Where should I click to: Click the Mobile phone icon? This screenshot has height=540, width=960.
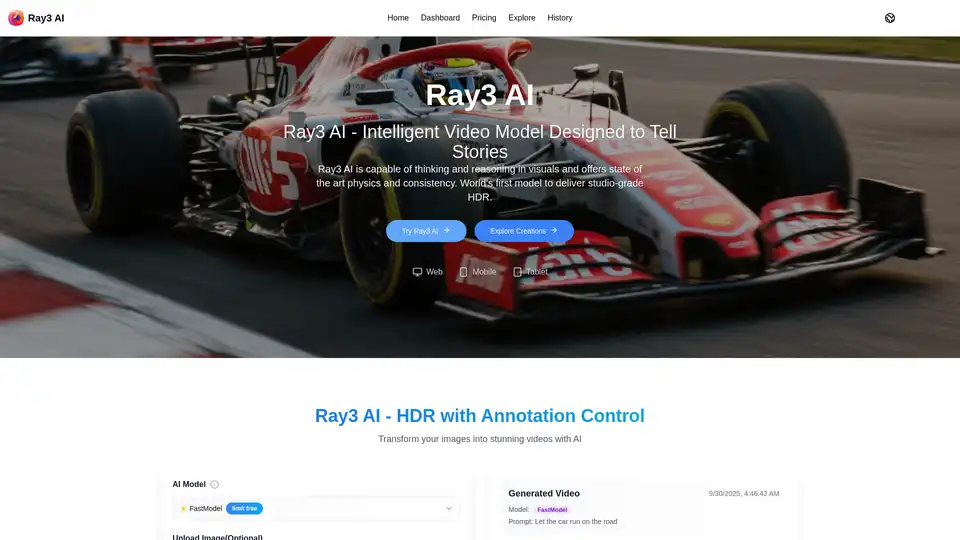coord(463,272)
